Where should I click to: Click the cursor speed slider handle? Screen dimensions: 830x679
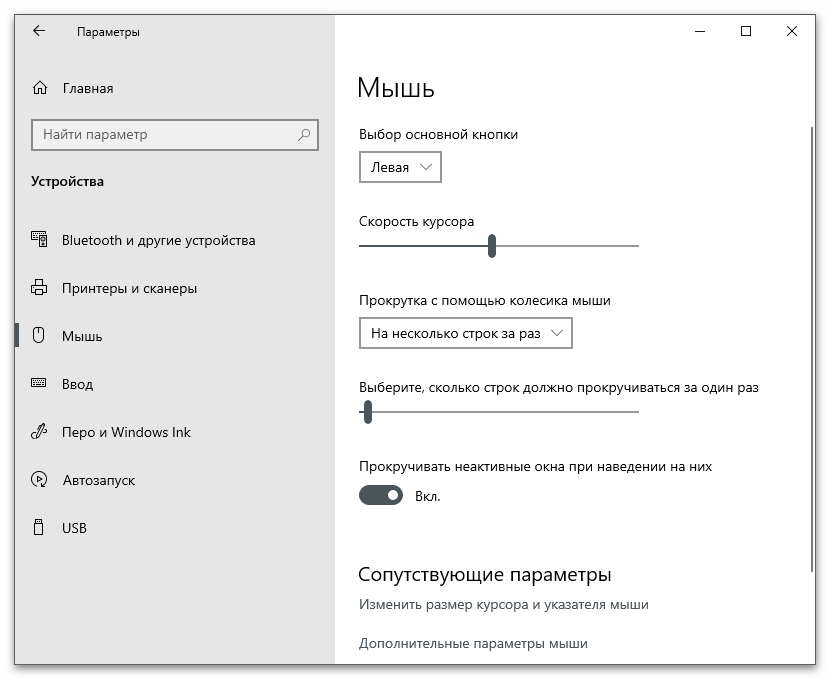[x=492, y=246]
